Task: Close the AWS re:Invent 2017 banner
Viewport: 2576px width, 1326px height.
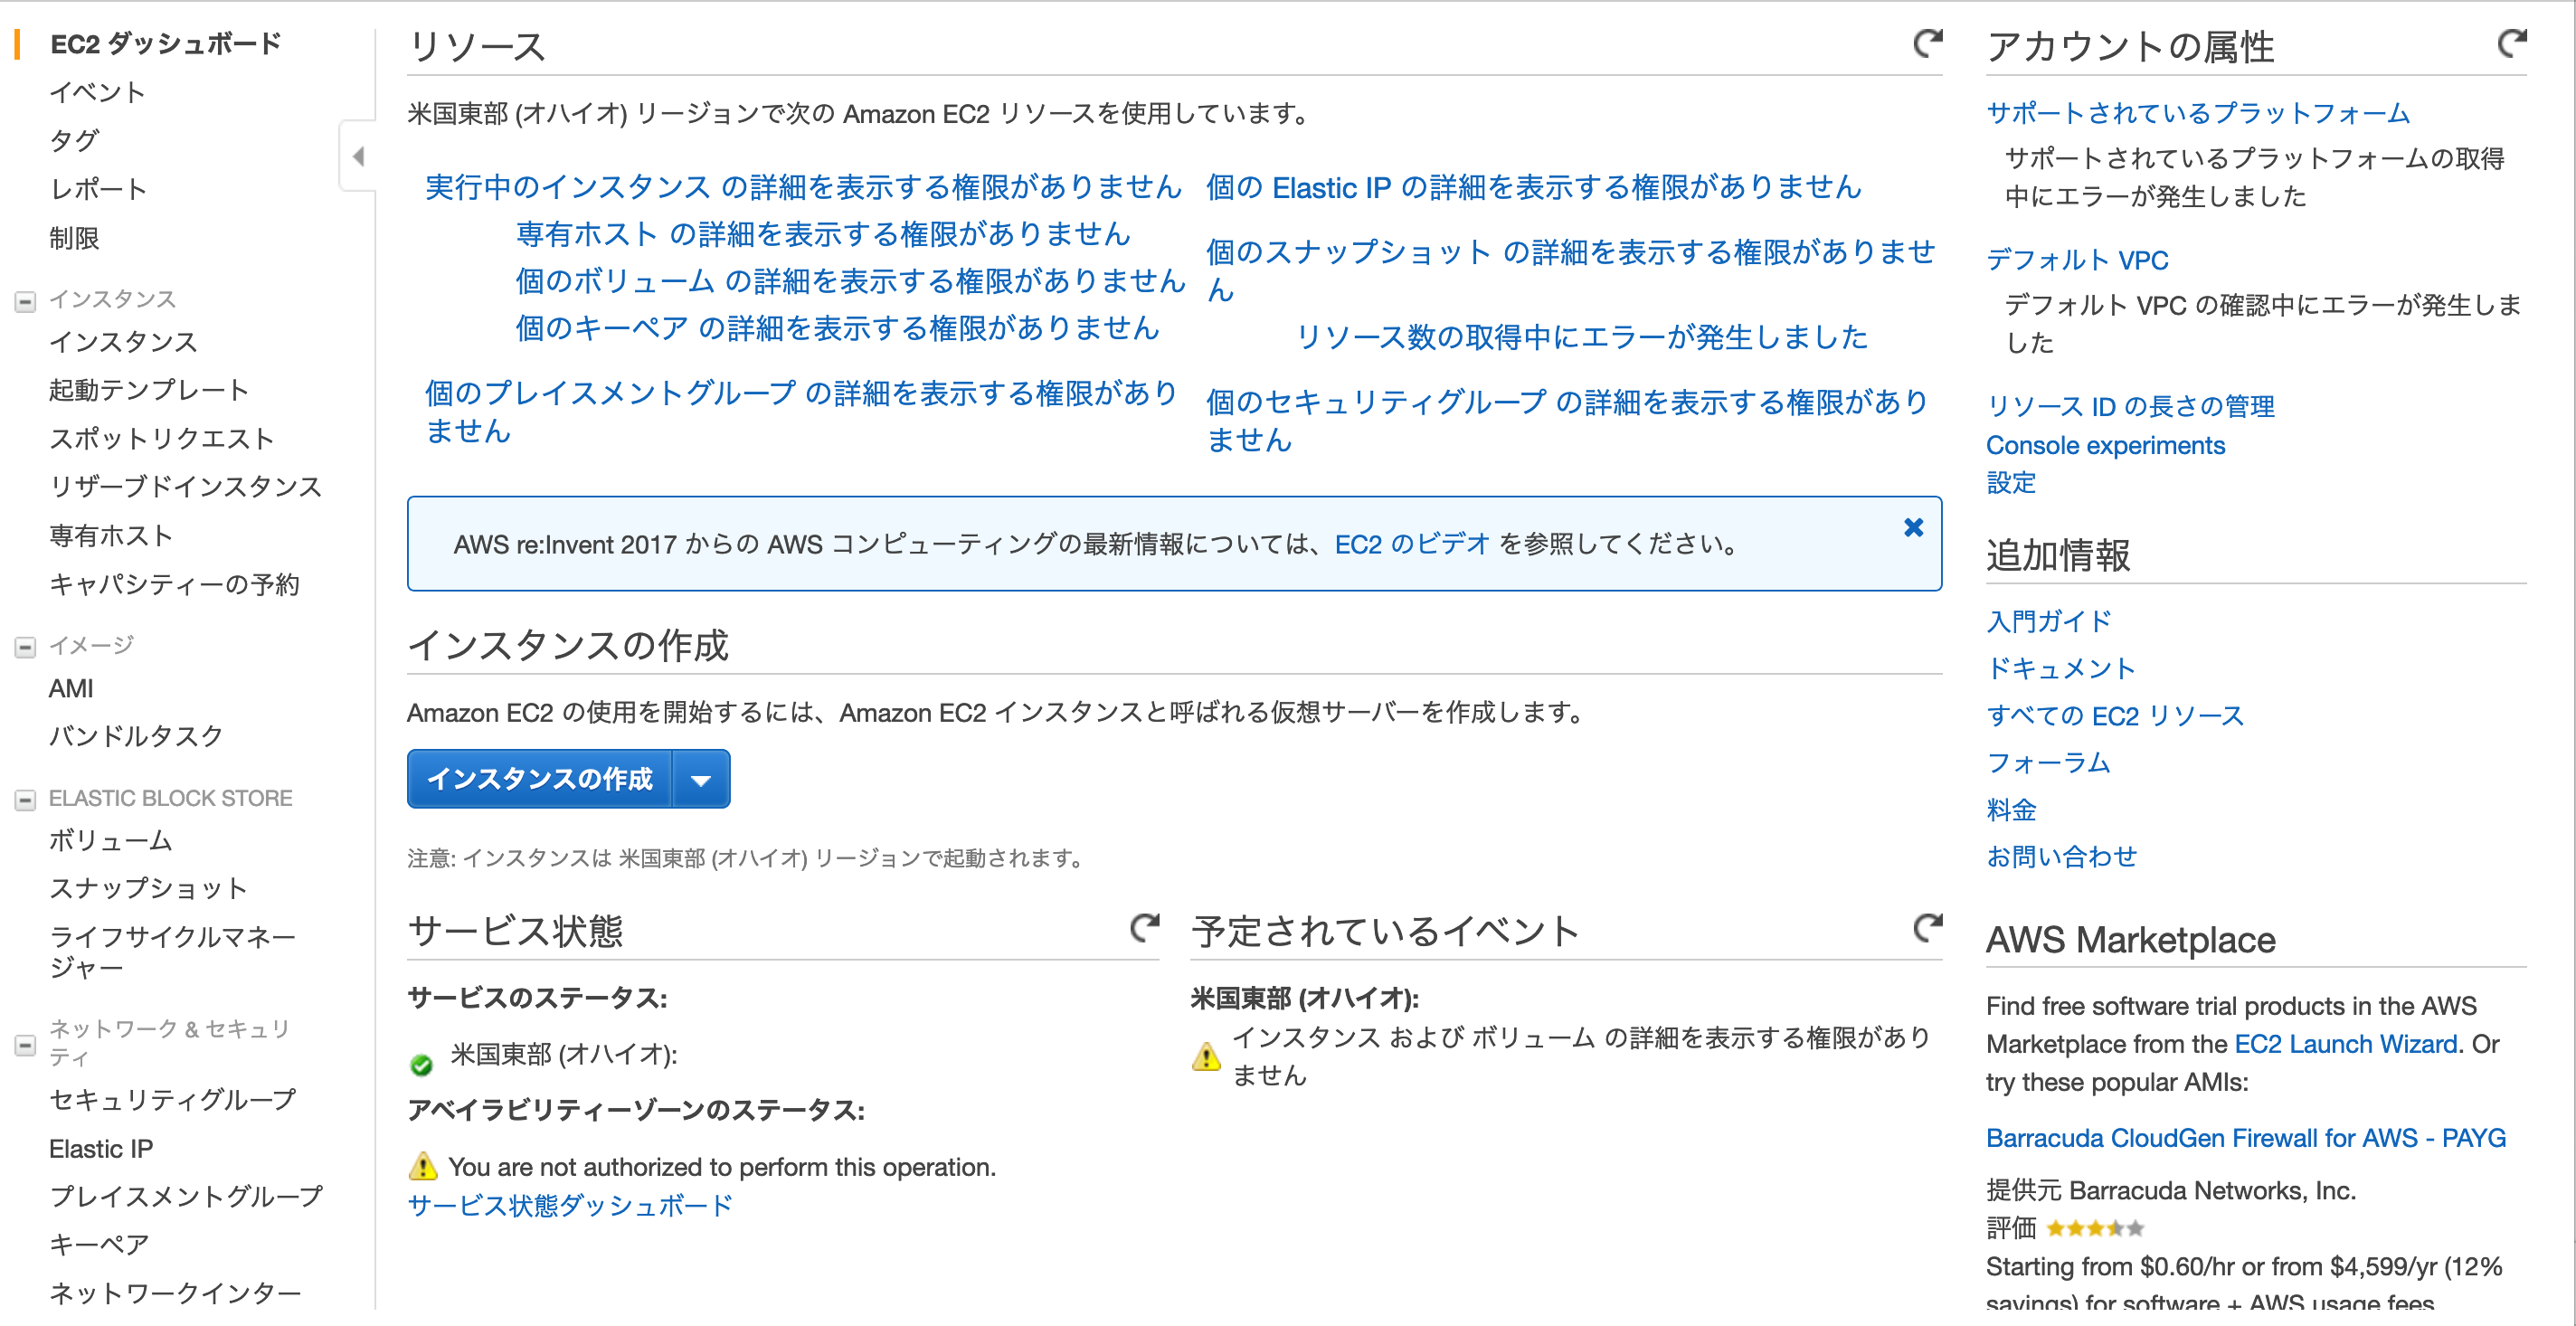Action: [x=1913, y=527]
